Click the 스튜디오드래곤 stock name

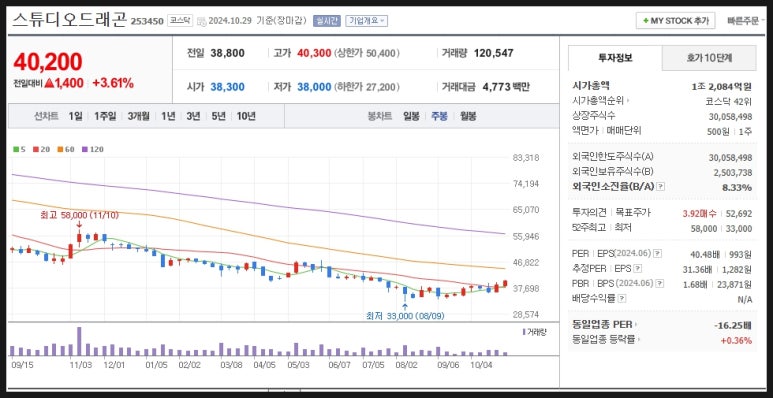(x=69, y=20)
